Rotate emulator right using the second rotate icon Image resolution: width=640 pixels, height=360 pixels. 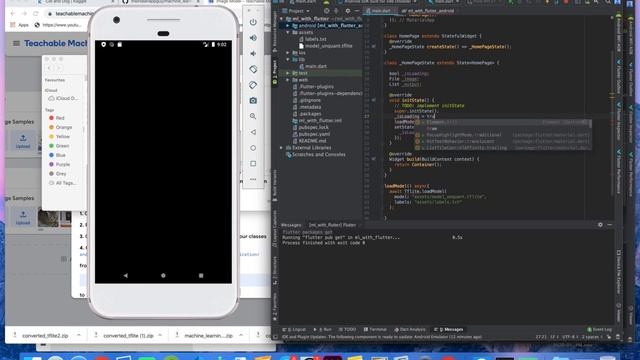(253, 85)
